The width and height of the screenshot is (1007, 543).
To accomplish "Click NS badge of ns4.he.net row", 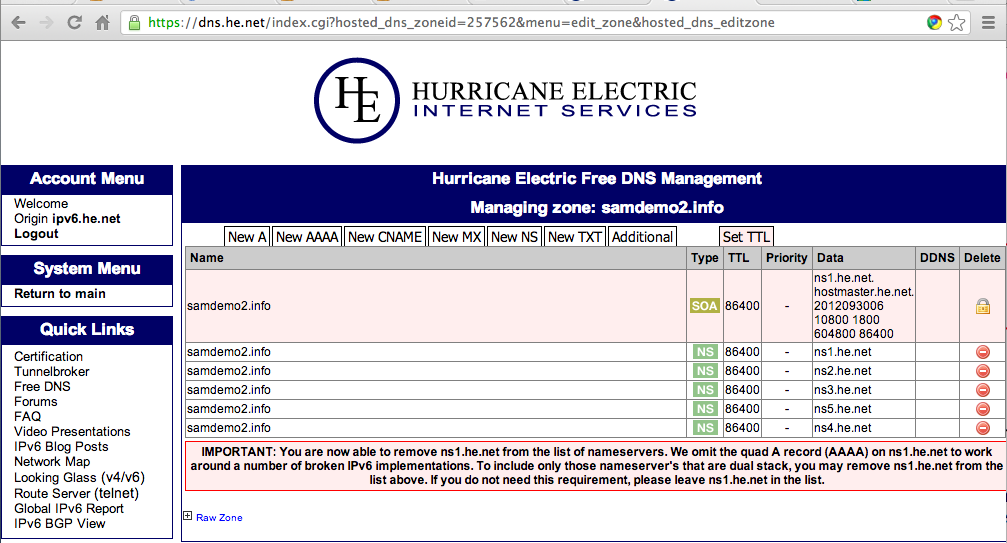I will (705, 428).
